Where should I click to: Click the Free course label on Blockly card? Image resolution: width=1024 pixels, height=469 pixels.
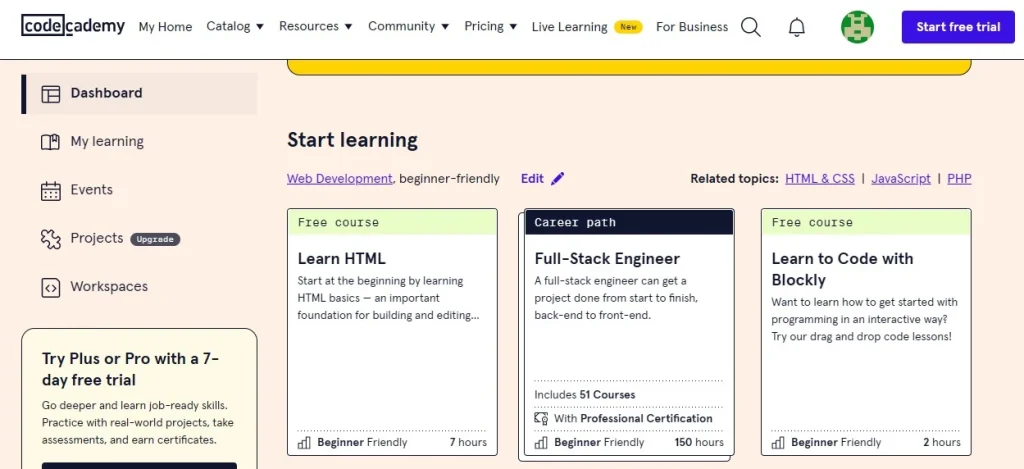pyautogui.click(x=812, y=222)
